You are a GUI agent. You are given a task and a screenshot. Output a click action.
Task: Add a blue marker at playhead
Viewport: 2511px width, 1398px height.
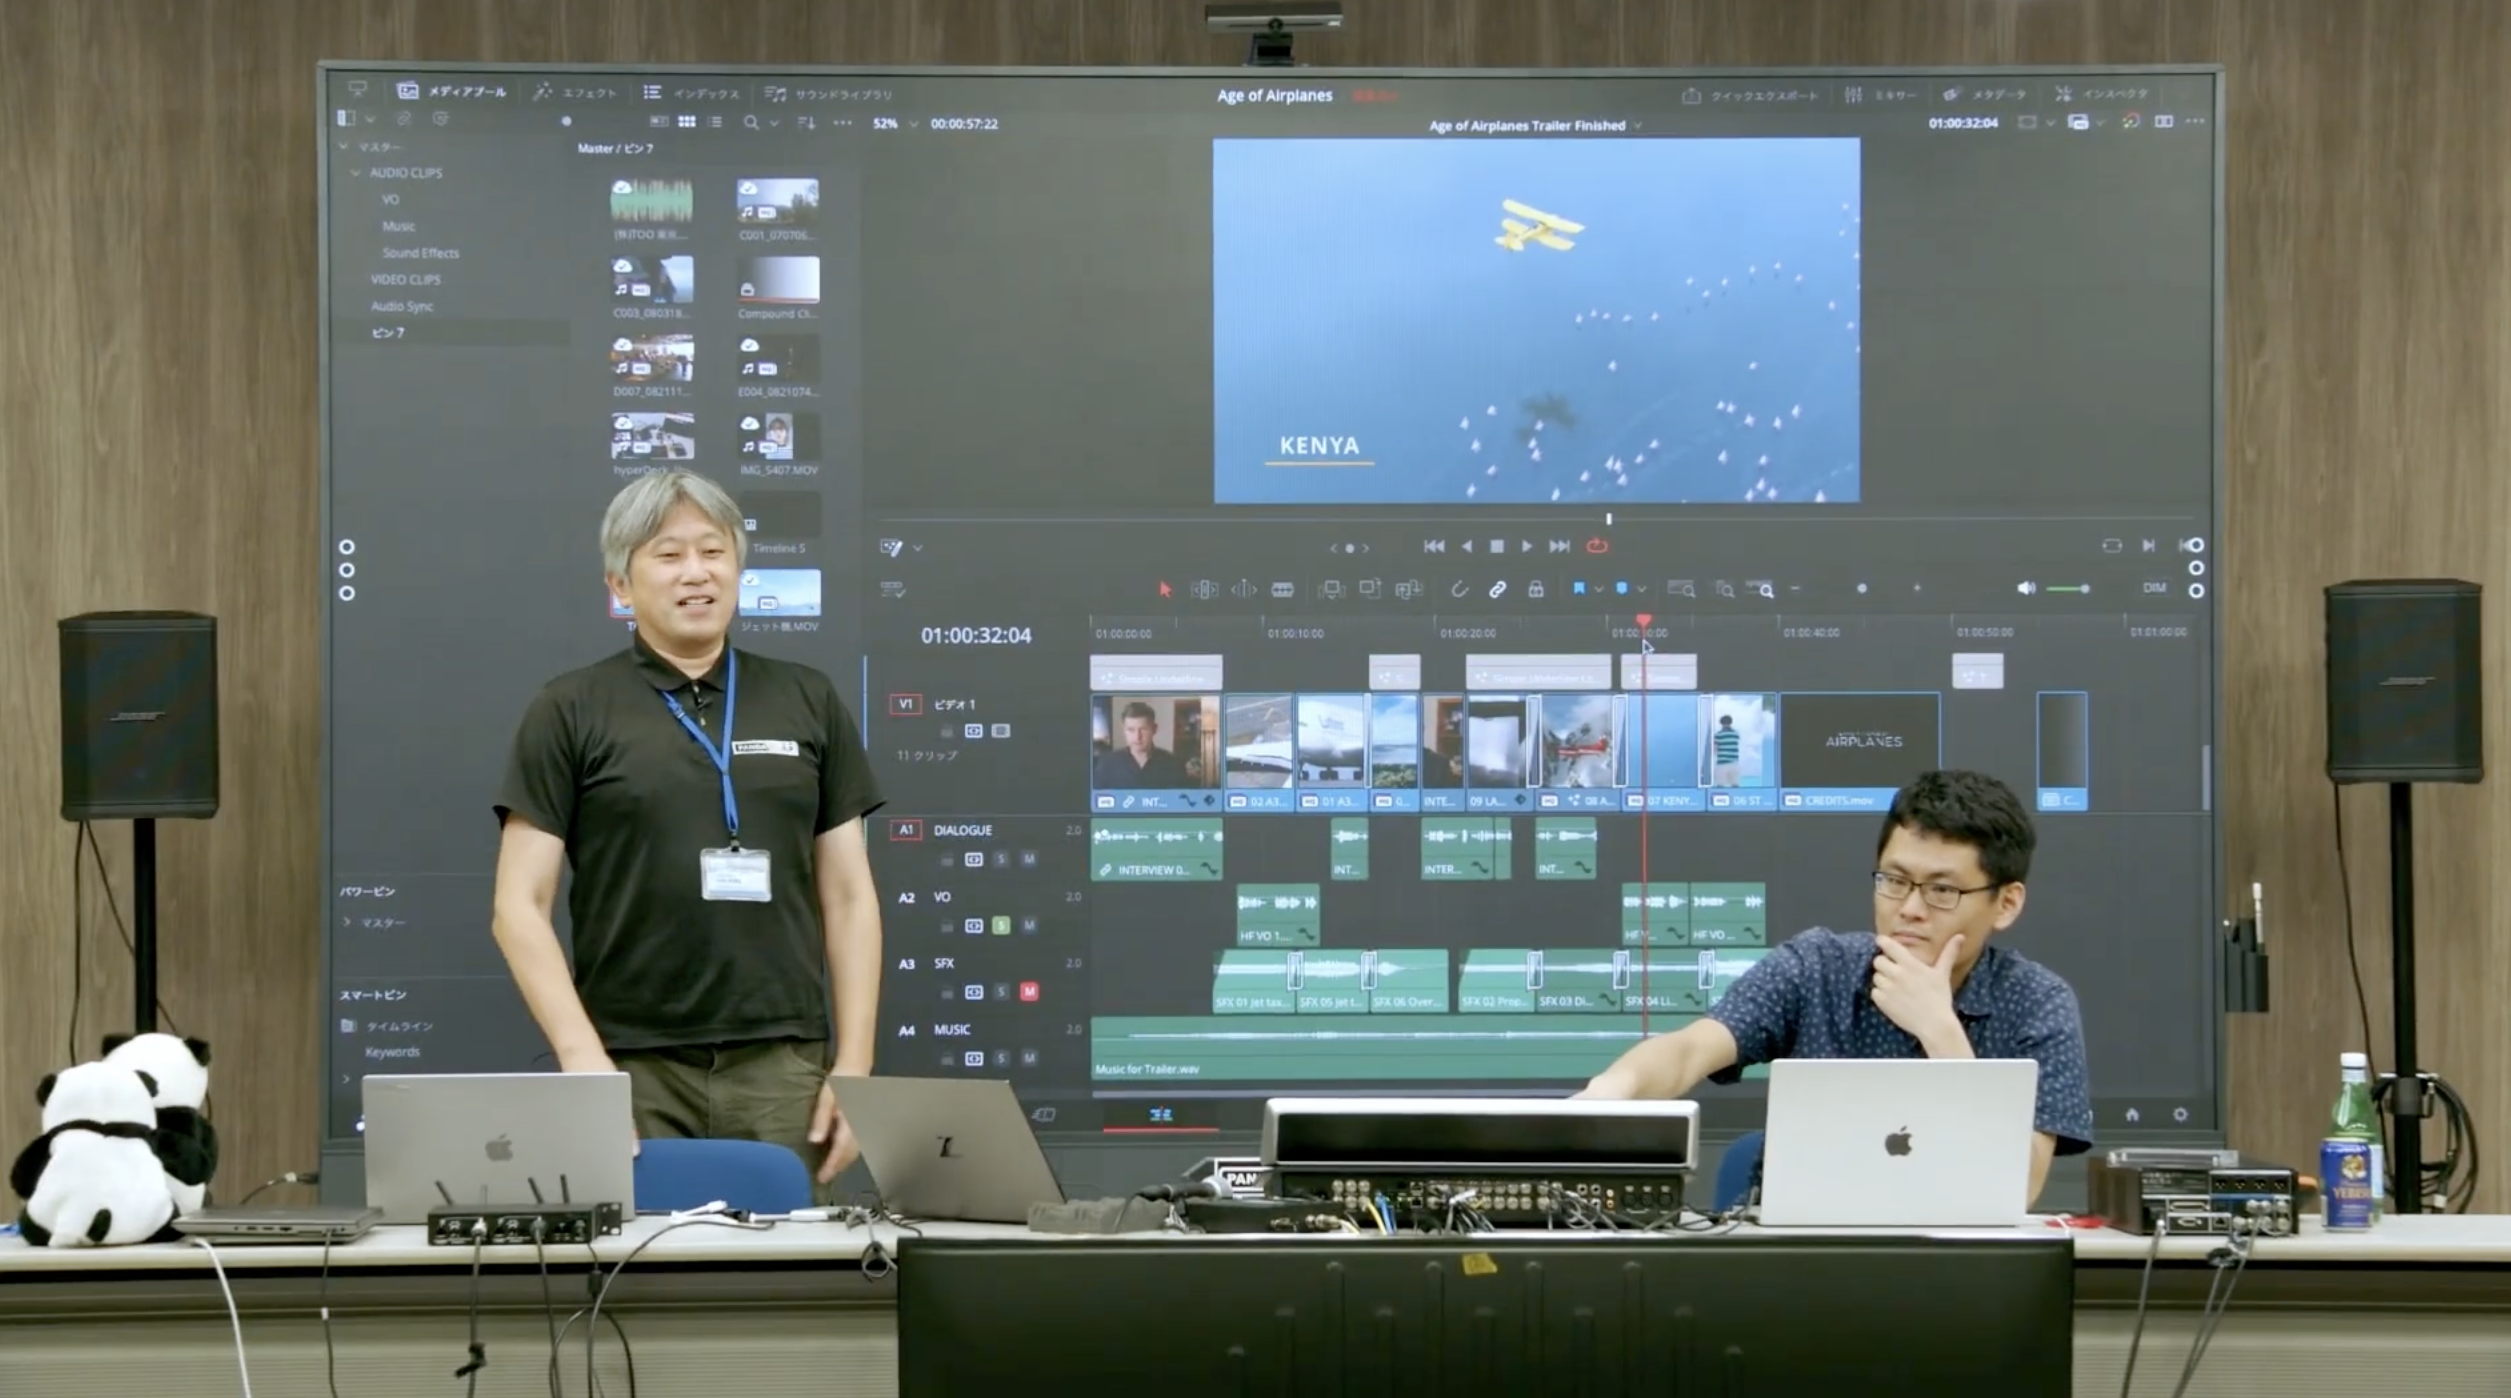click(1622, 589)
